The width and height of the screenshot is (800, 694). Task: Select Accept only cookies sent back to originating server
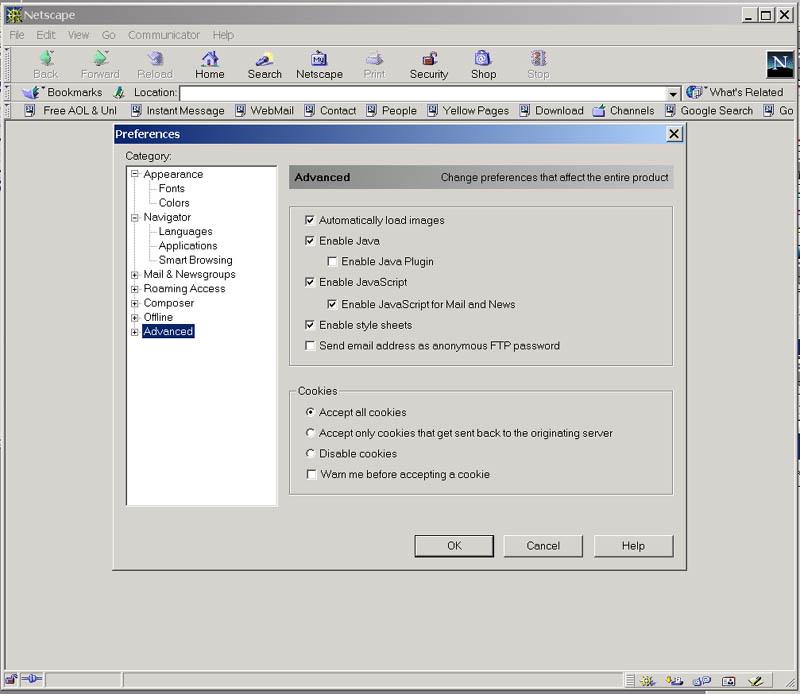(x=310, y=433)
